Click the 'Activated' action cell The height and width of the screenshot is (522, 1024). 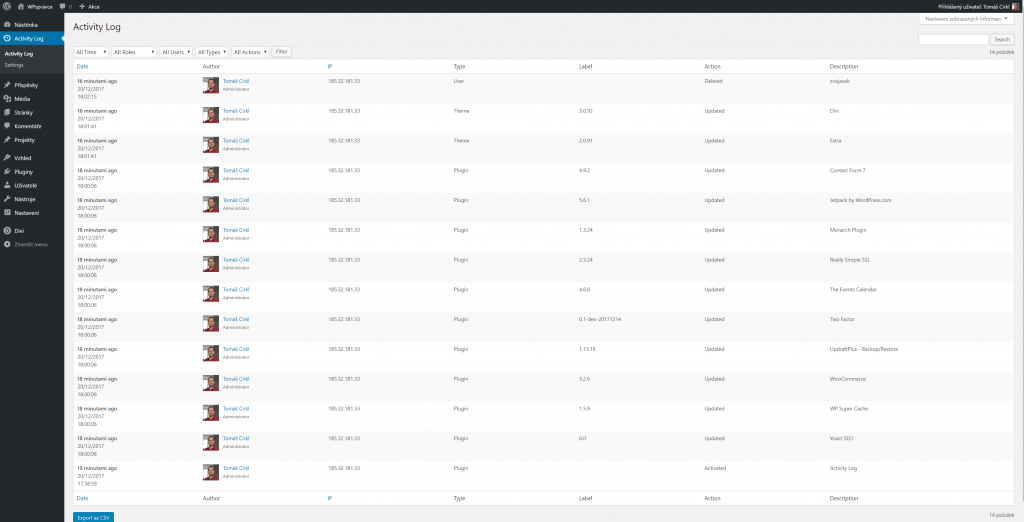pyautogui.click(x=715, y=468)
